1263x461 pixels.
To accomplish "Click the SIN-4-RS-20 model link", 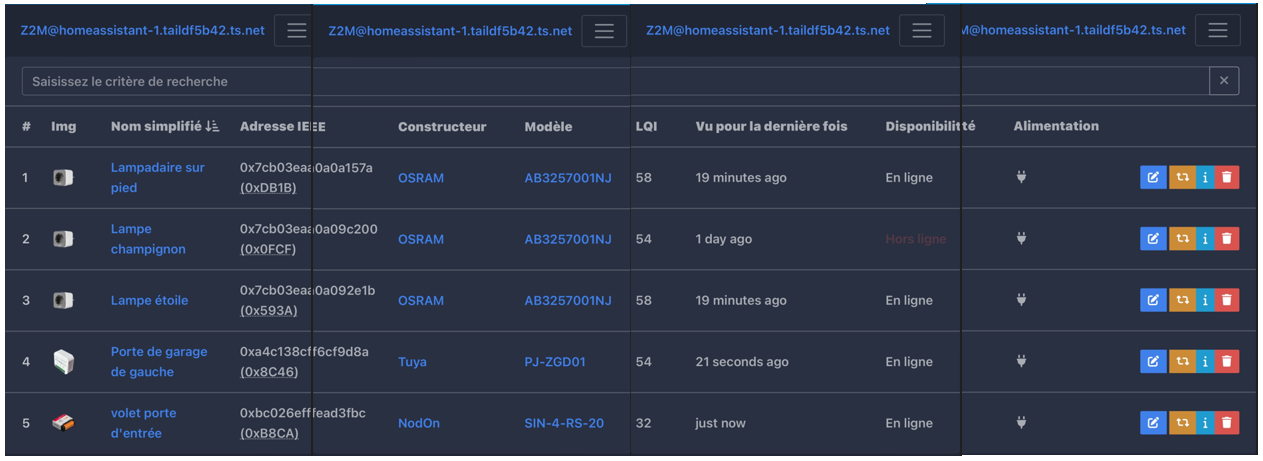I will coord(564,423).
